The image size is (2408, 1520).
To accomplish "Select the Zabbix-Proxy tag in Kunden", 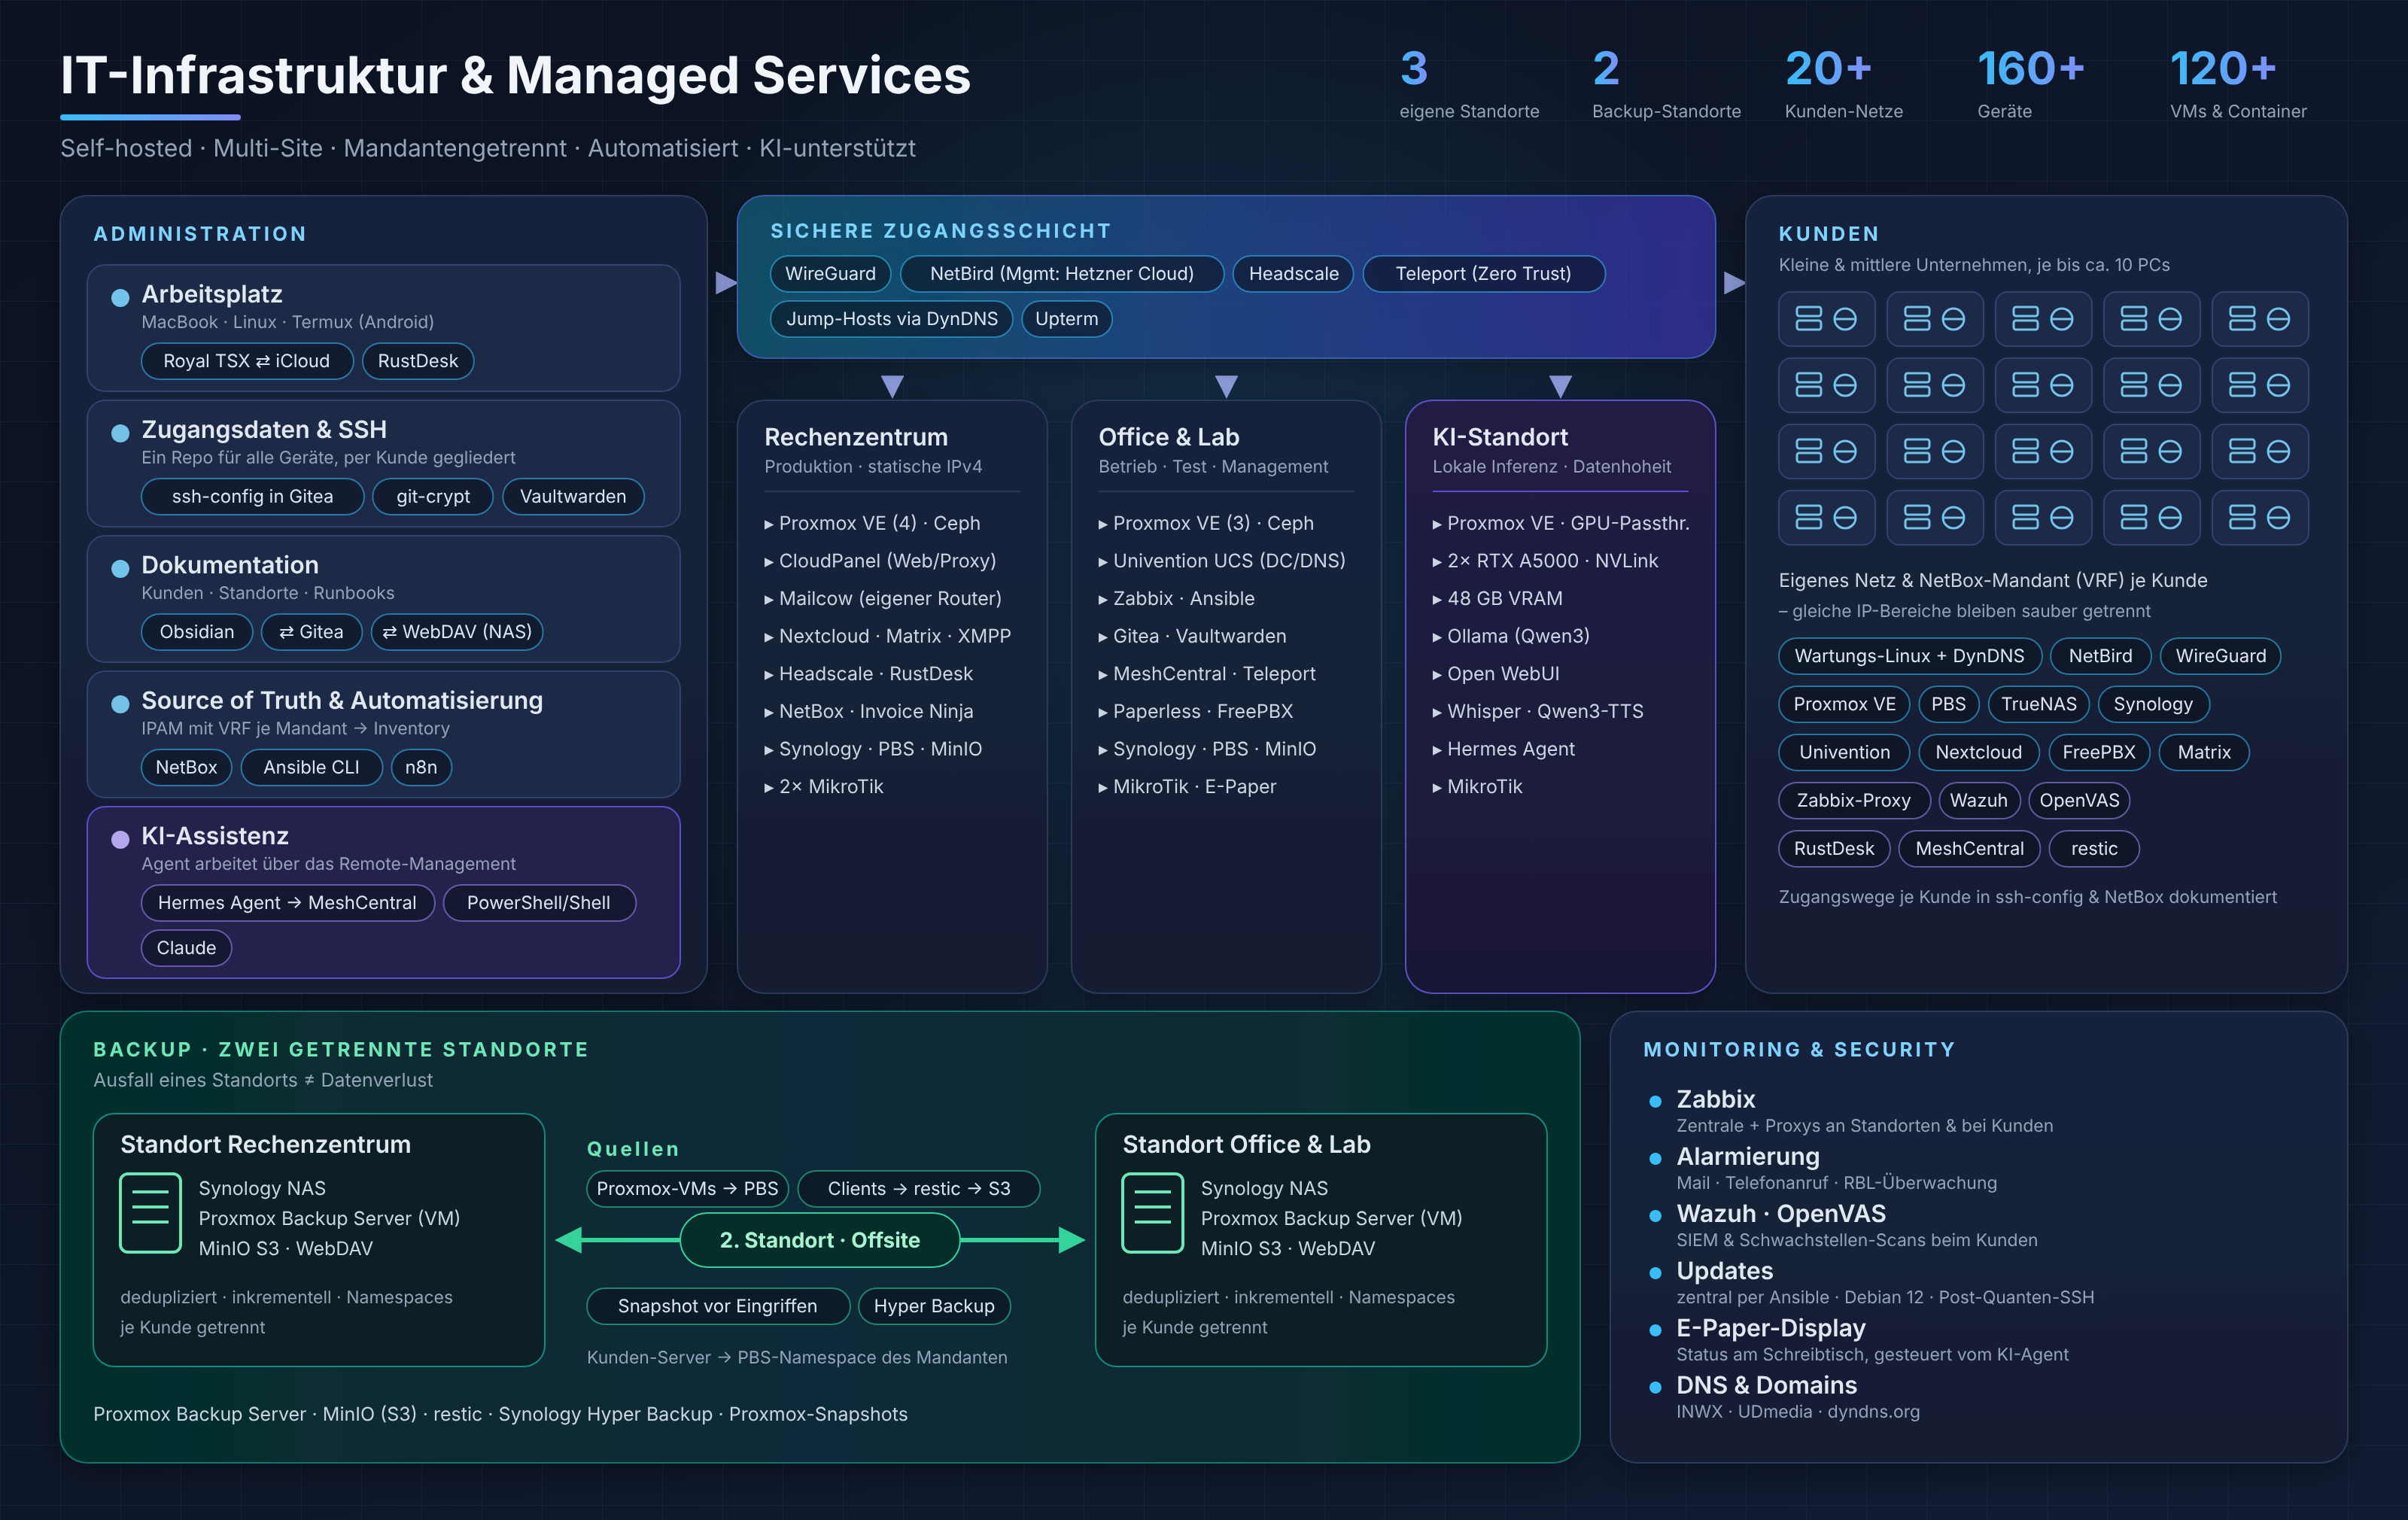I will coord(1853,800).
